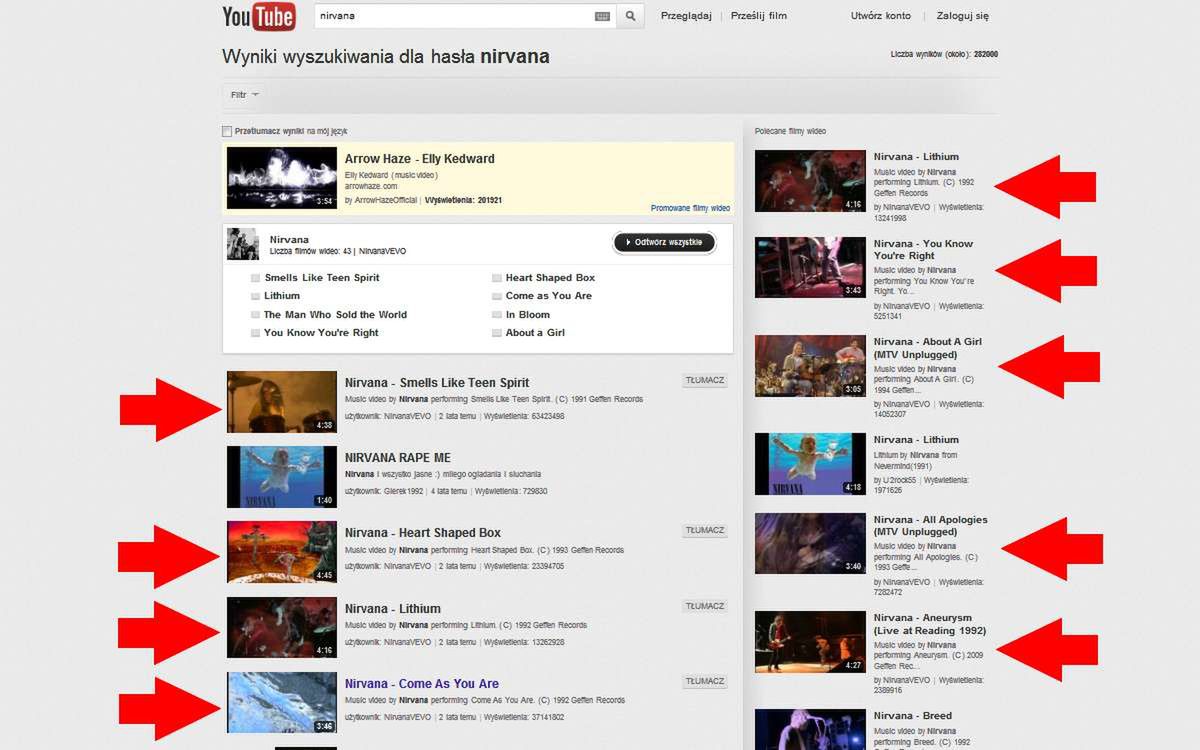Image resolution: width=1200 pixels, height=750 pixels.
Task: Open the NIRVANA RAPE ME title link
Action: point(398,458)
